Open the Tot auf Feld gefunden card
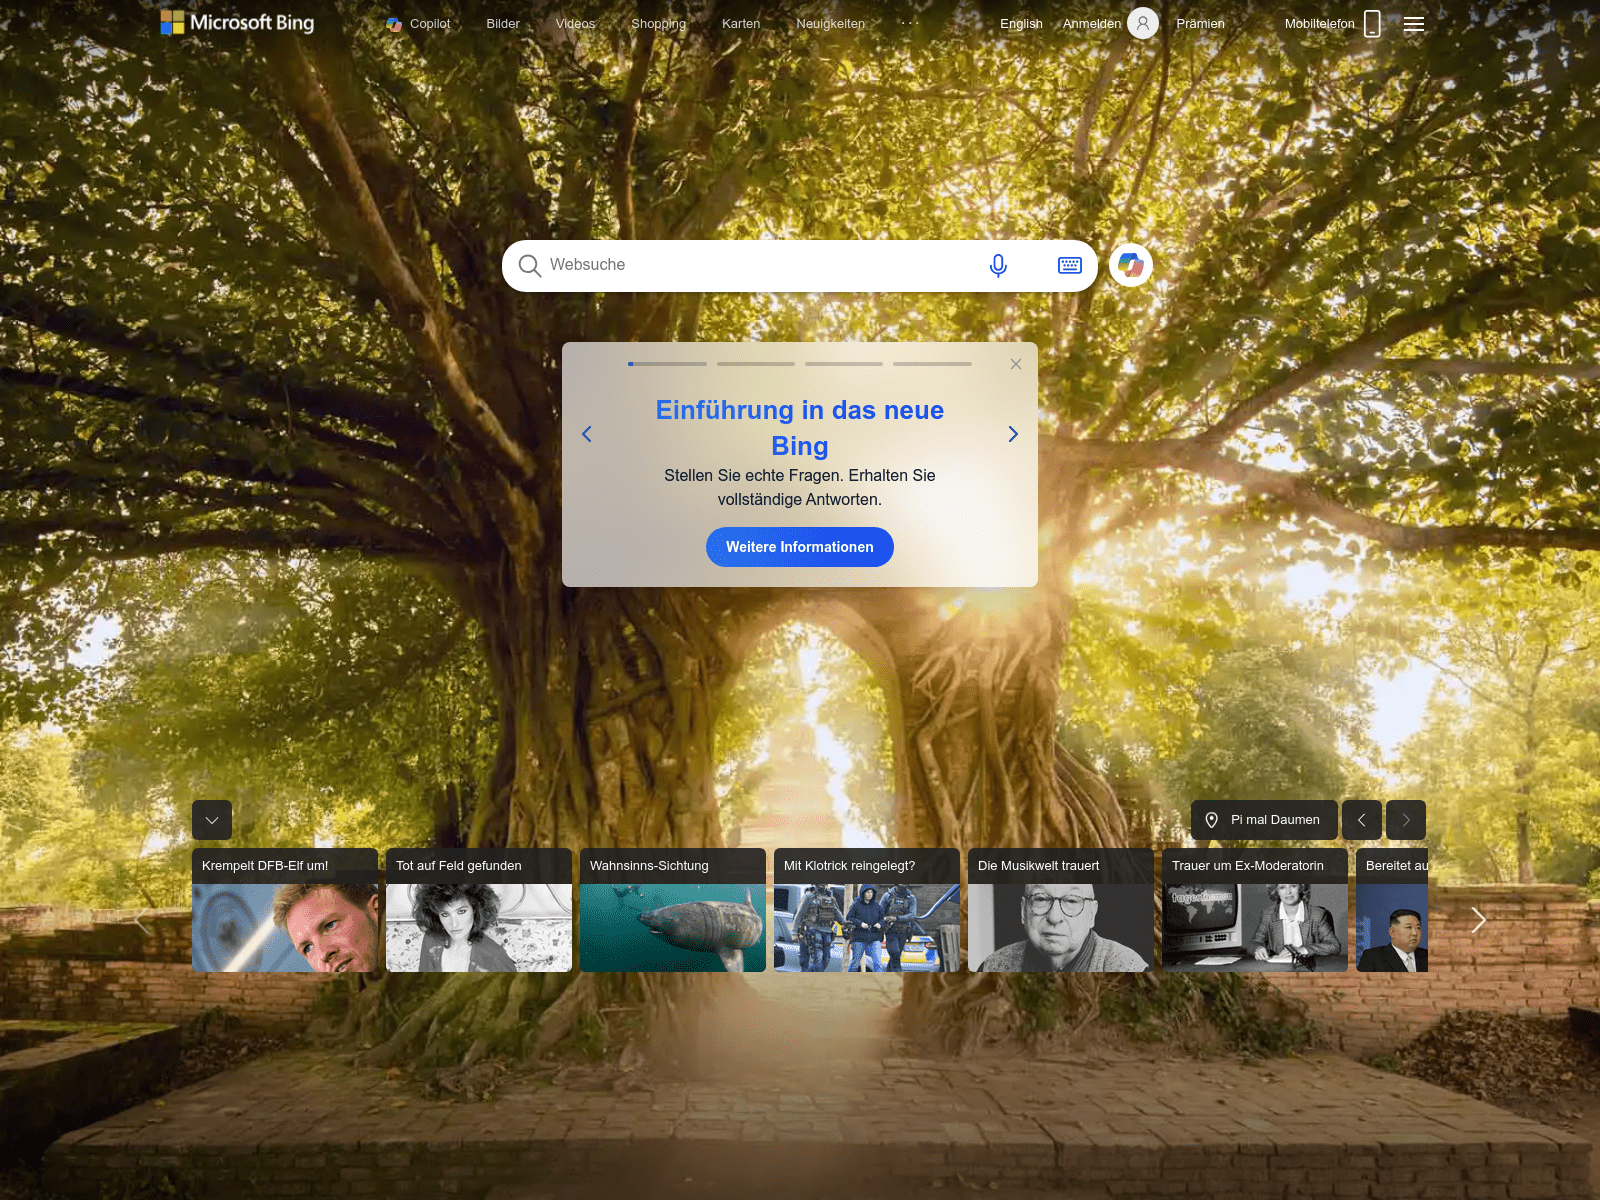The width and height of the screenshot is (1600, 1200). [479, 910]
